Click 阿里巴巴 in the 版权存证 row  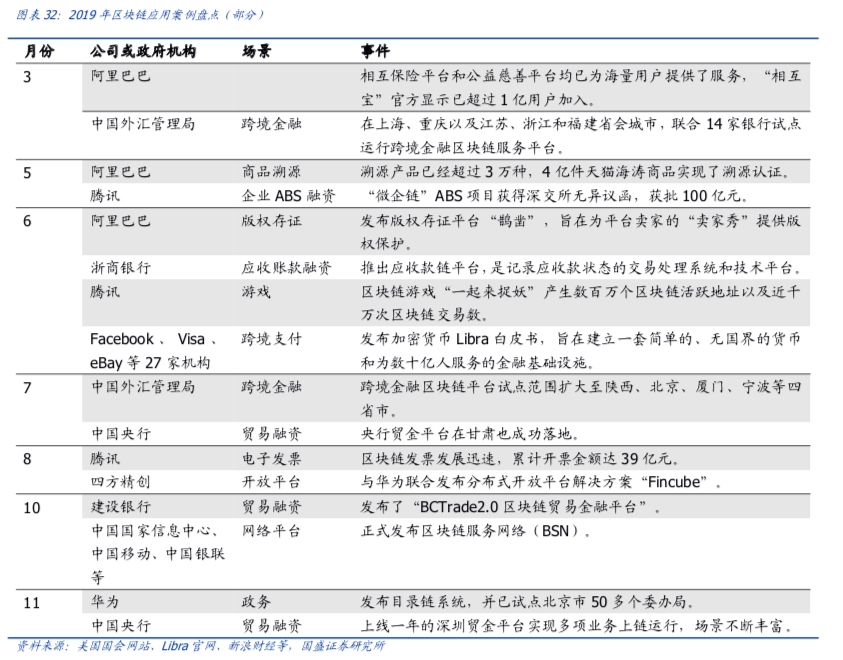[x=120, y=220]
